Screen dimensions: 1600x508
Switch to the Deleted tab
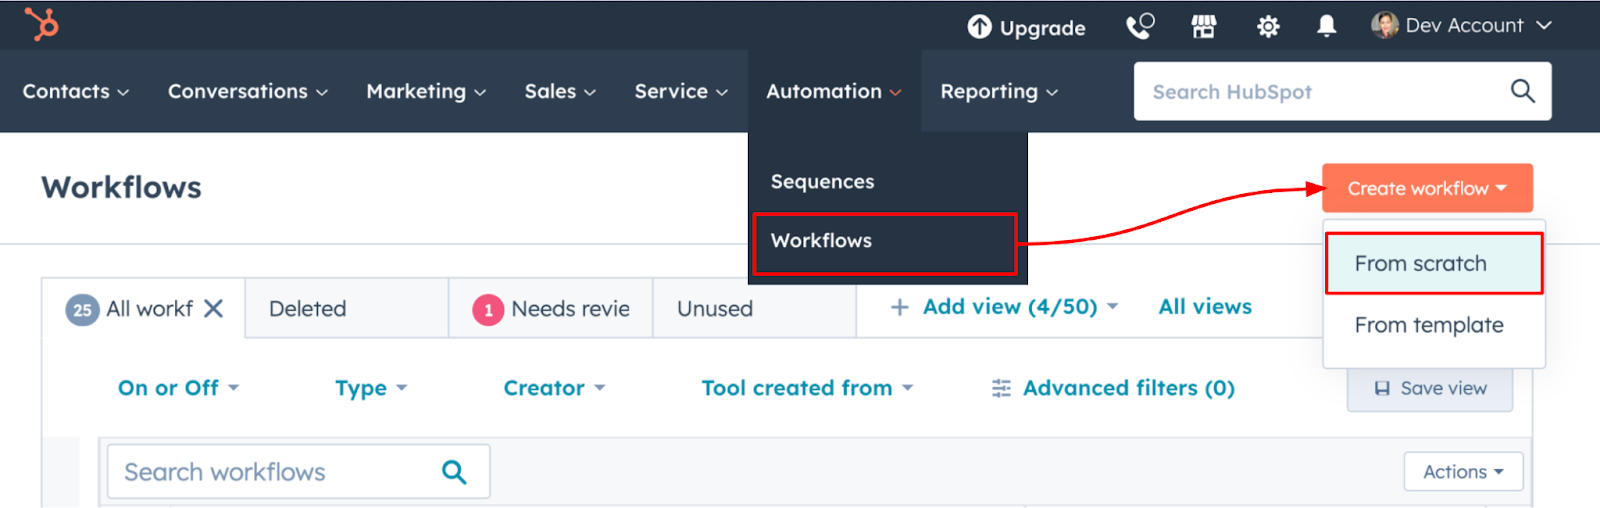[346, 309]
